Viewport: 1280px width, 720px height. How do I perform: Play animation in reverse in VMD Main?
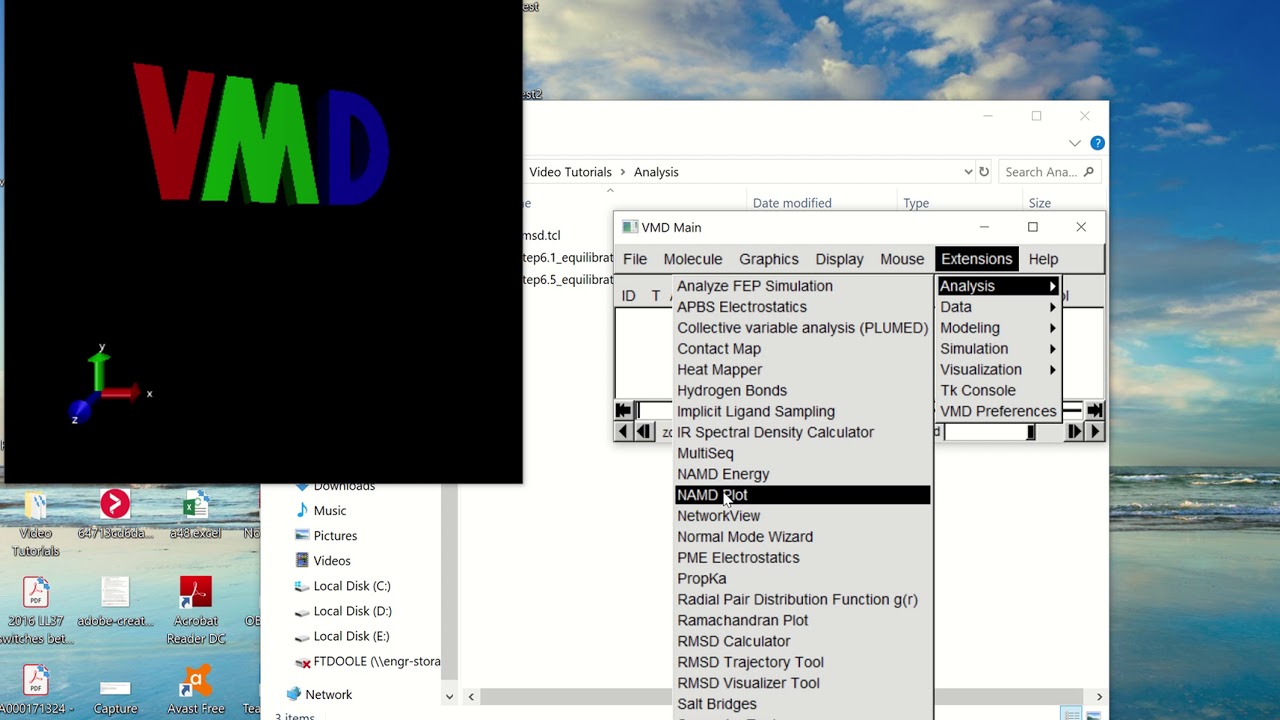(624, 432)
